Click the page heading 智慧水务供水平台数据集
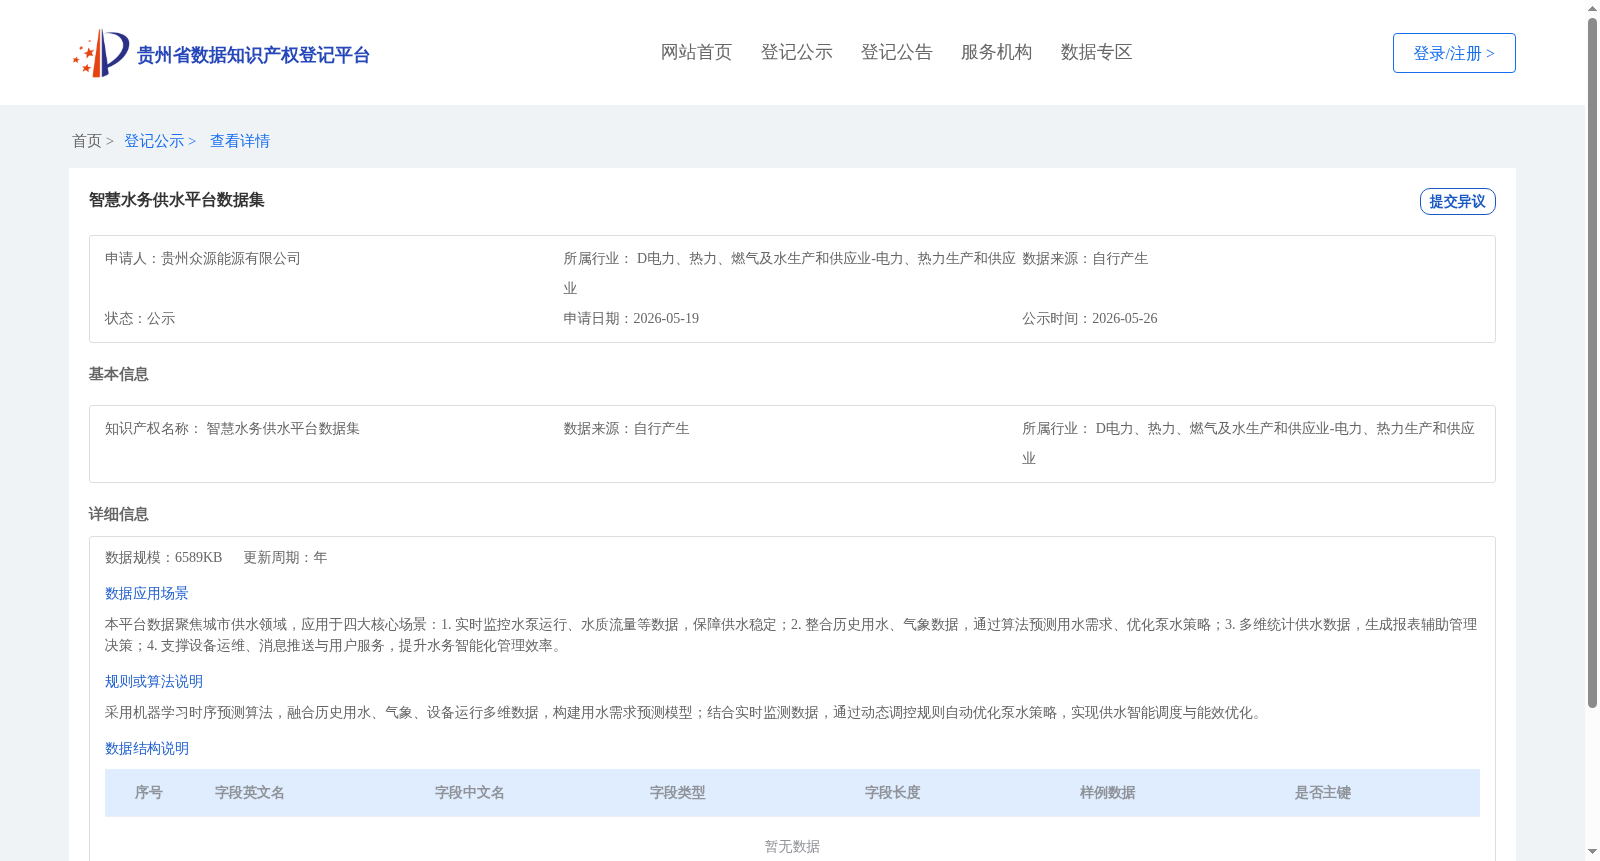 click(177, 200)
